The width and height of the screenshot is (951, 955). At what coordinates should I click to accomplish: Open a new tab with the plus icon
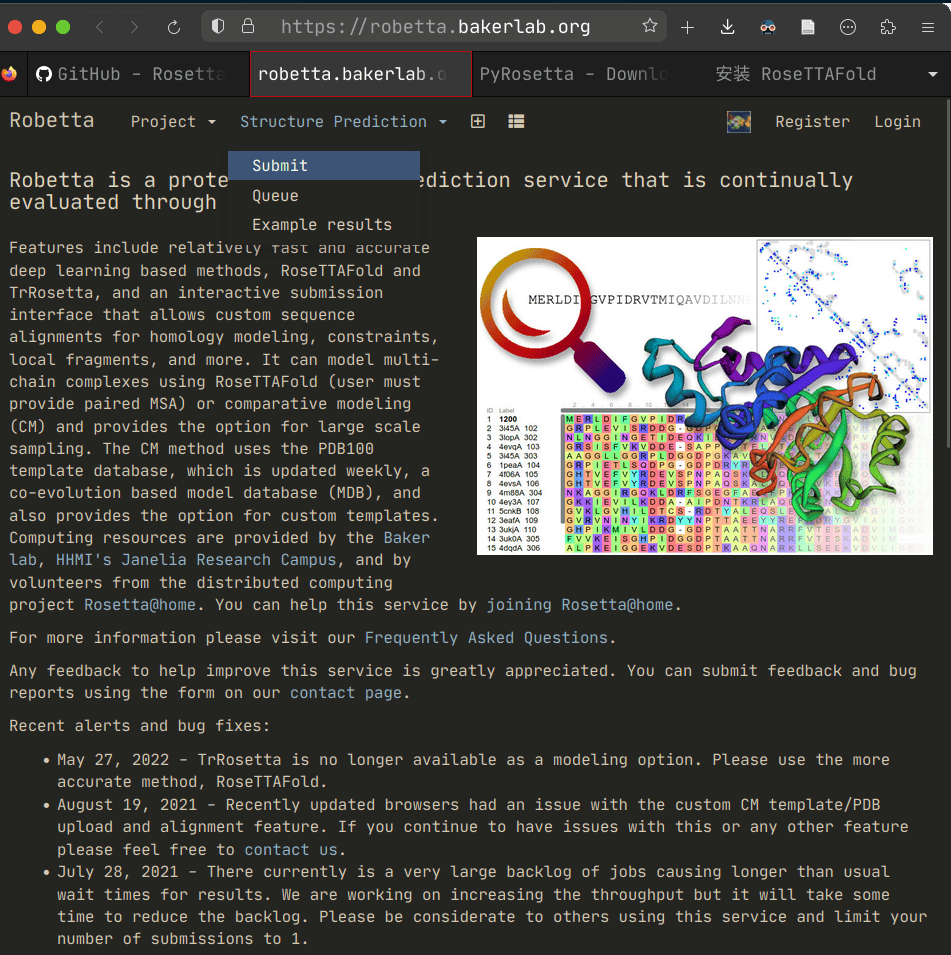(687, 27)
